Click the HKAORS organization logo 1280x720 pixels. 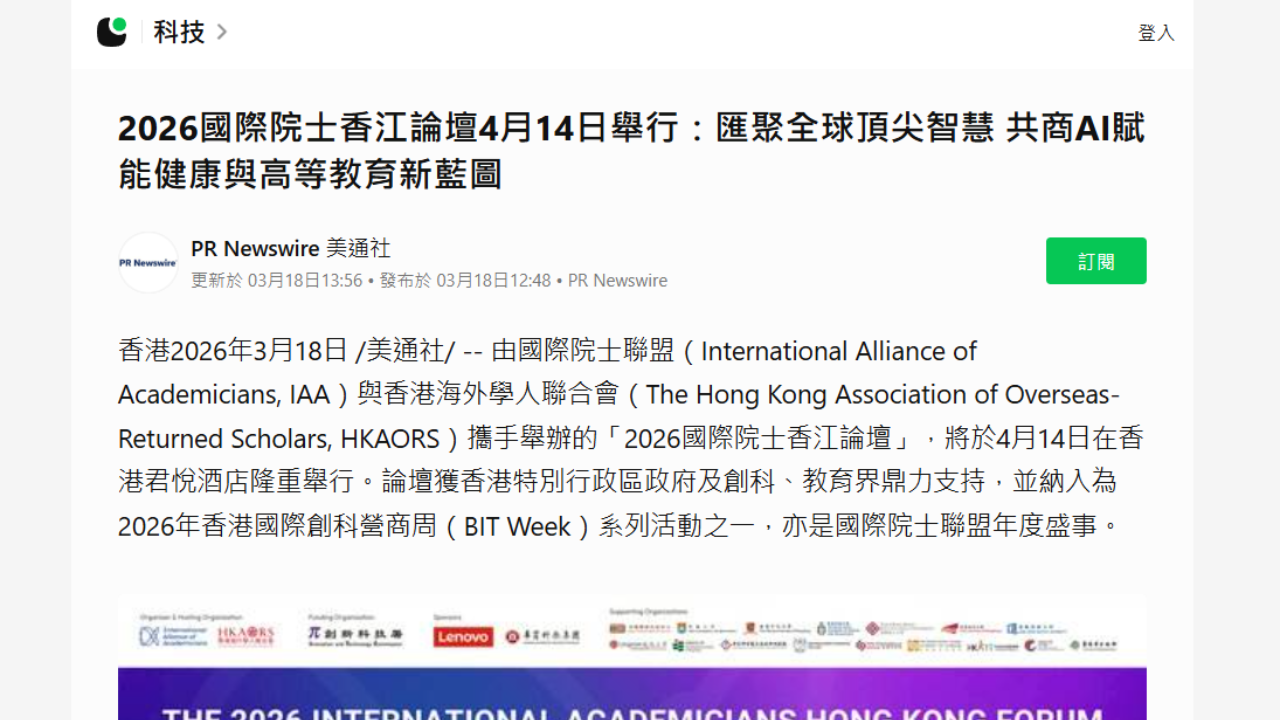(x=246, y=636)
